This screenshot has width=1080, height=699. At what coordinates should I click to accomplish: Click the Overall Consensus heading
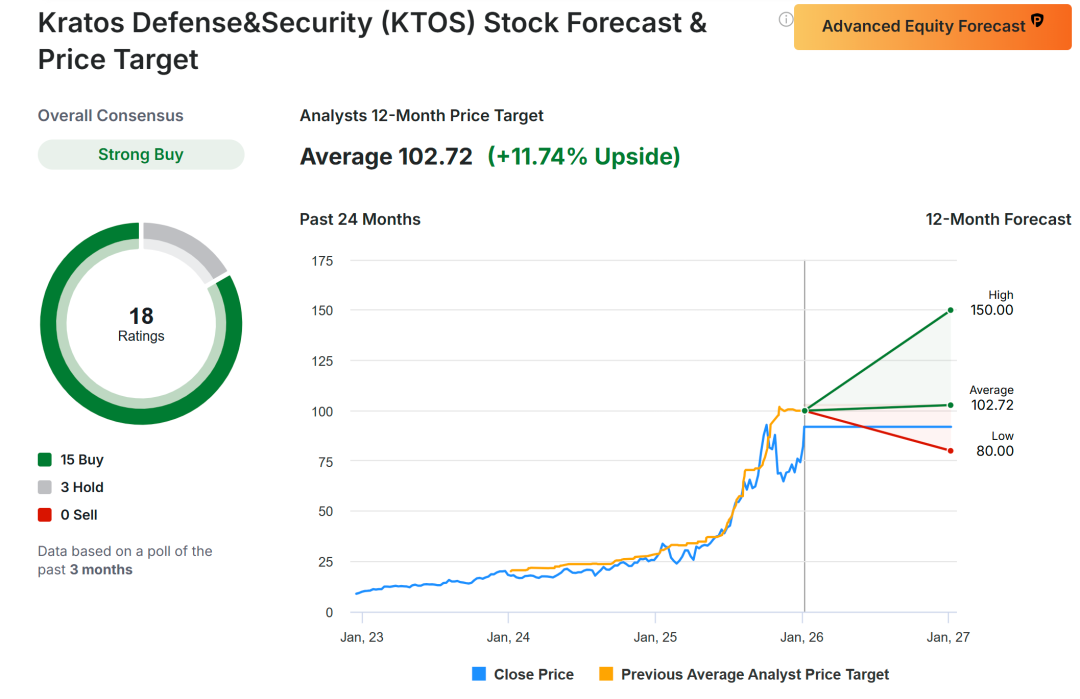coord(111,116)
